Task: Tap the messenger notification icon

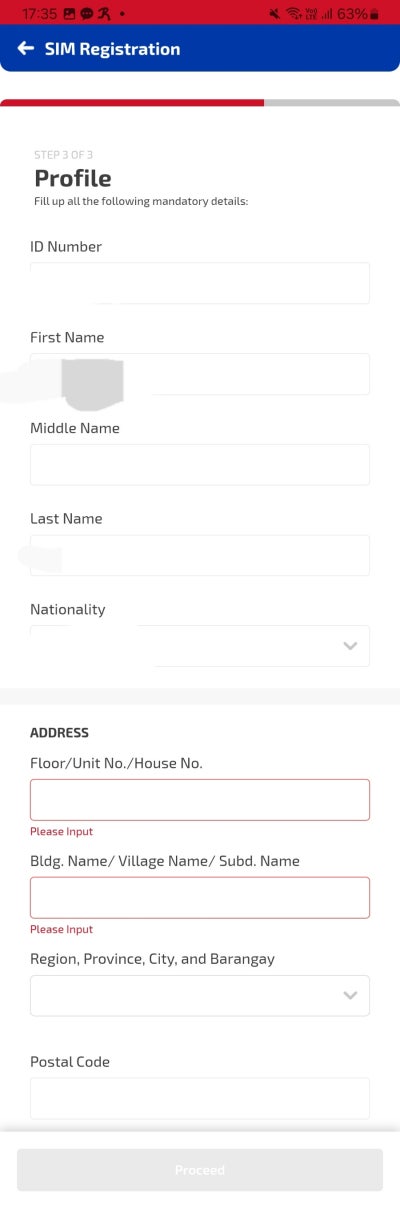Action: click(86, 14)
